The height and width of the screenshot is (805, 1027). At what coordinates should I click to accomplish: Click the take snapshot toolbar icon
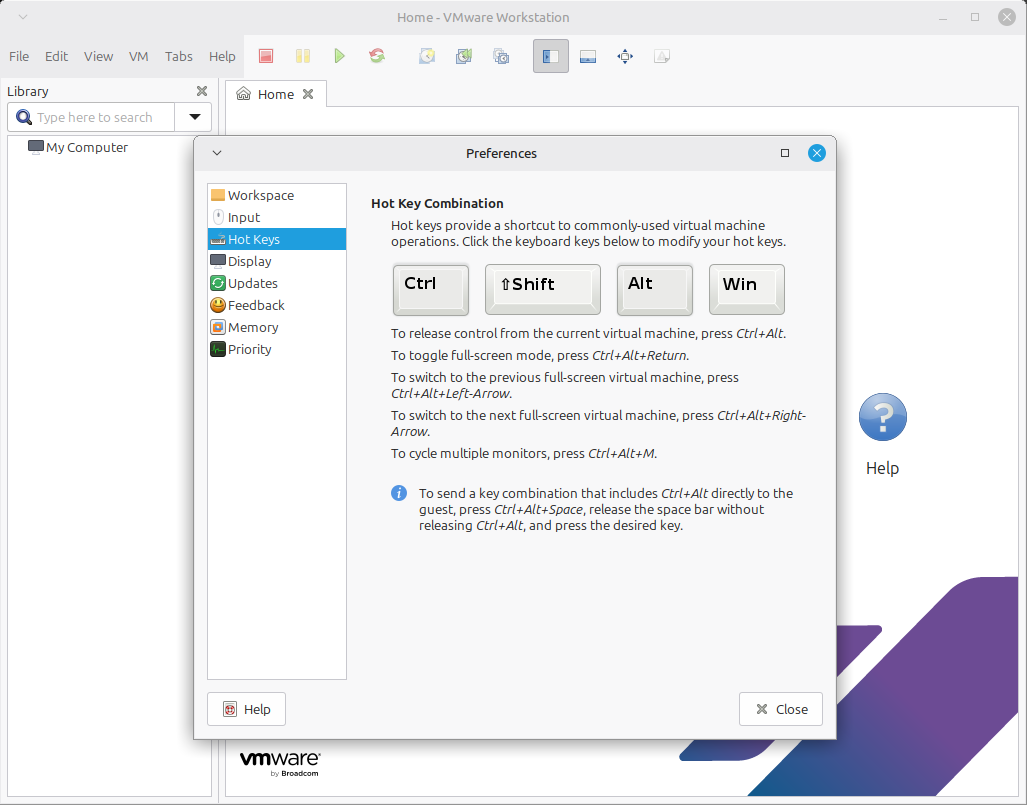tap(427, 56)
